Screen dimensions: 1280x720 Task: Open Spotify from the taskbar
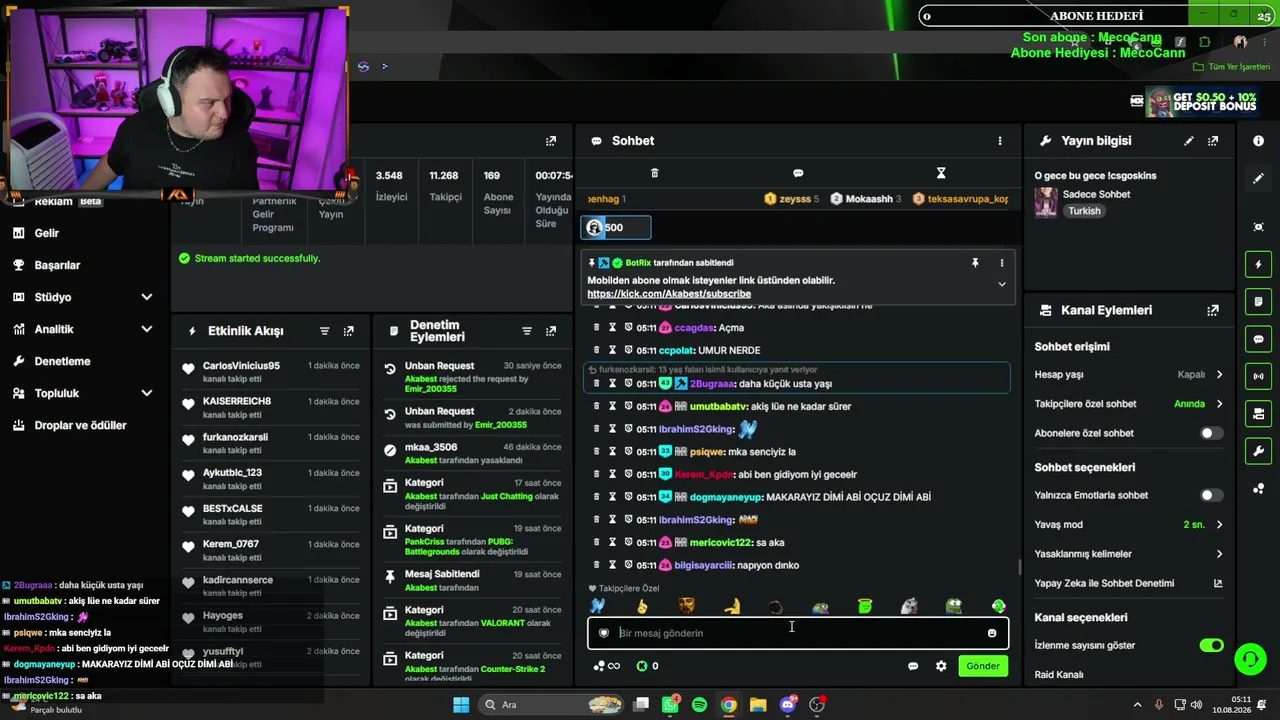(699, 705)
